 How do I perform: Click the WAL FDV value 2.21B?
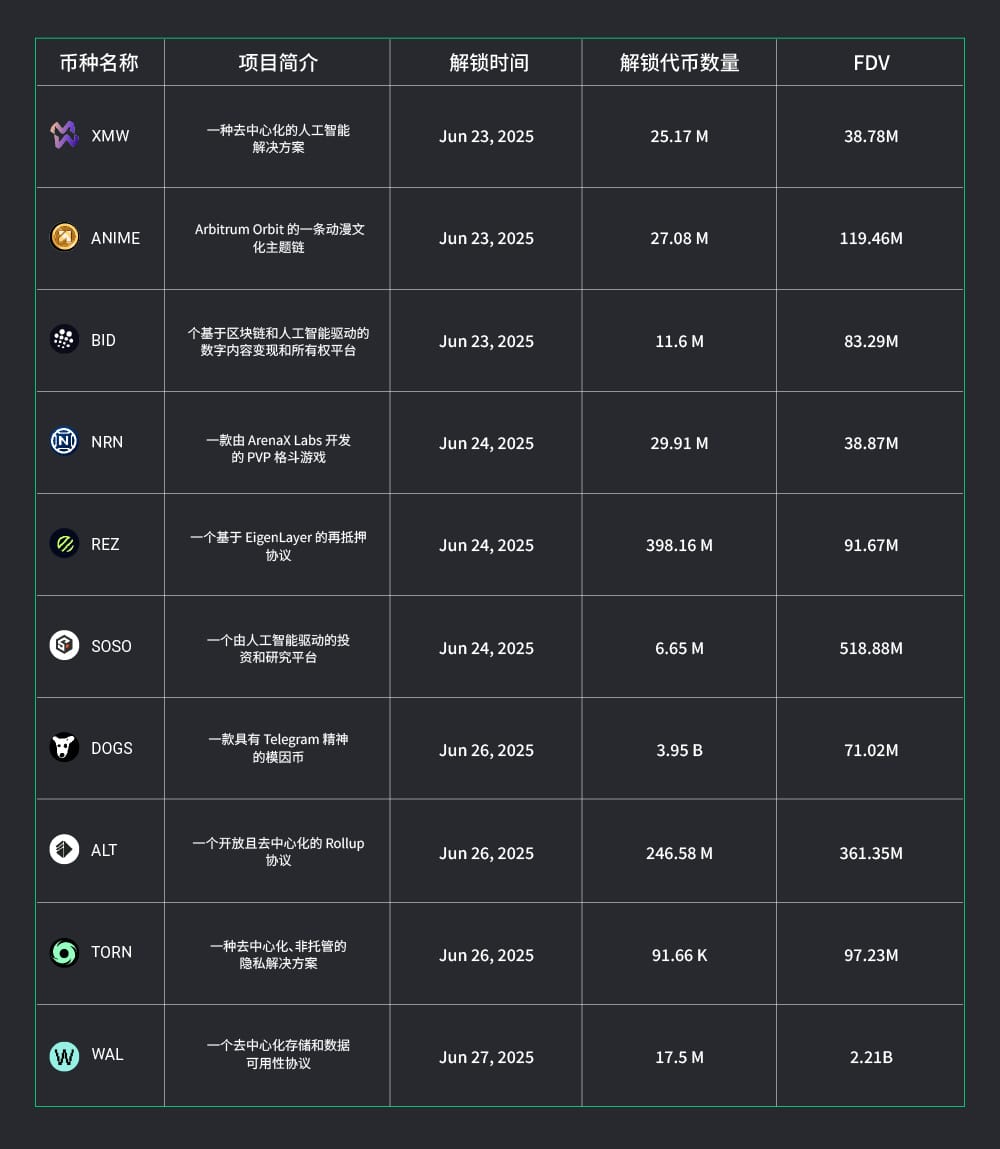pyautogui.click(x=871, y=1056)
